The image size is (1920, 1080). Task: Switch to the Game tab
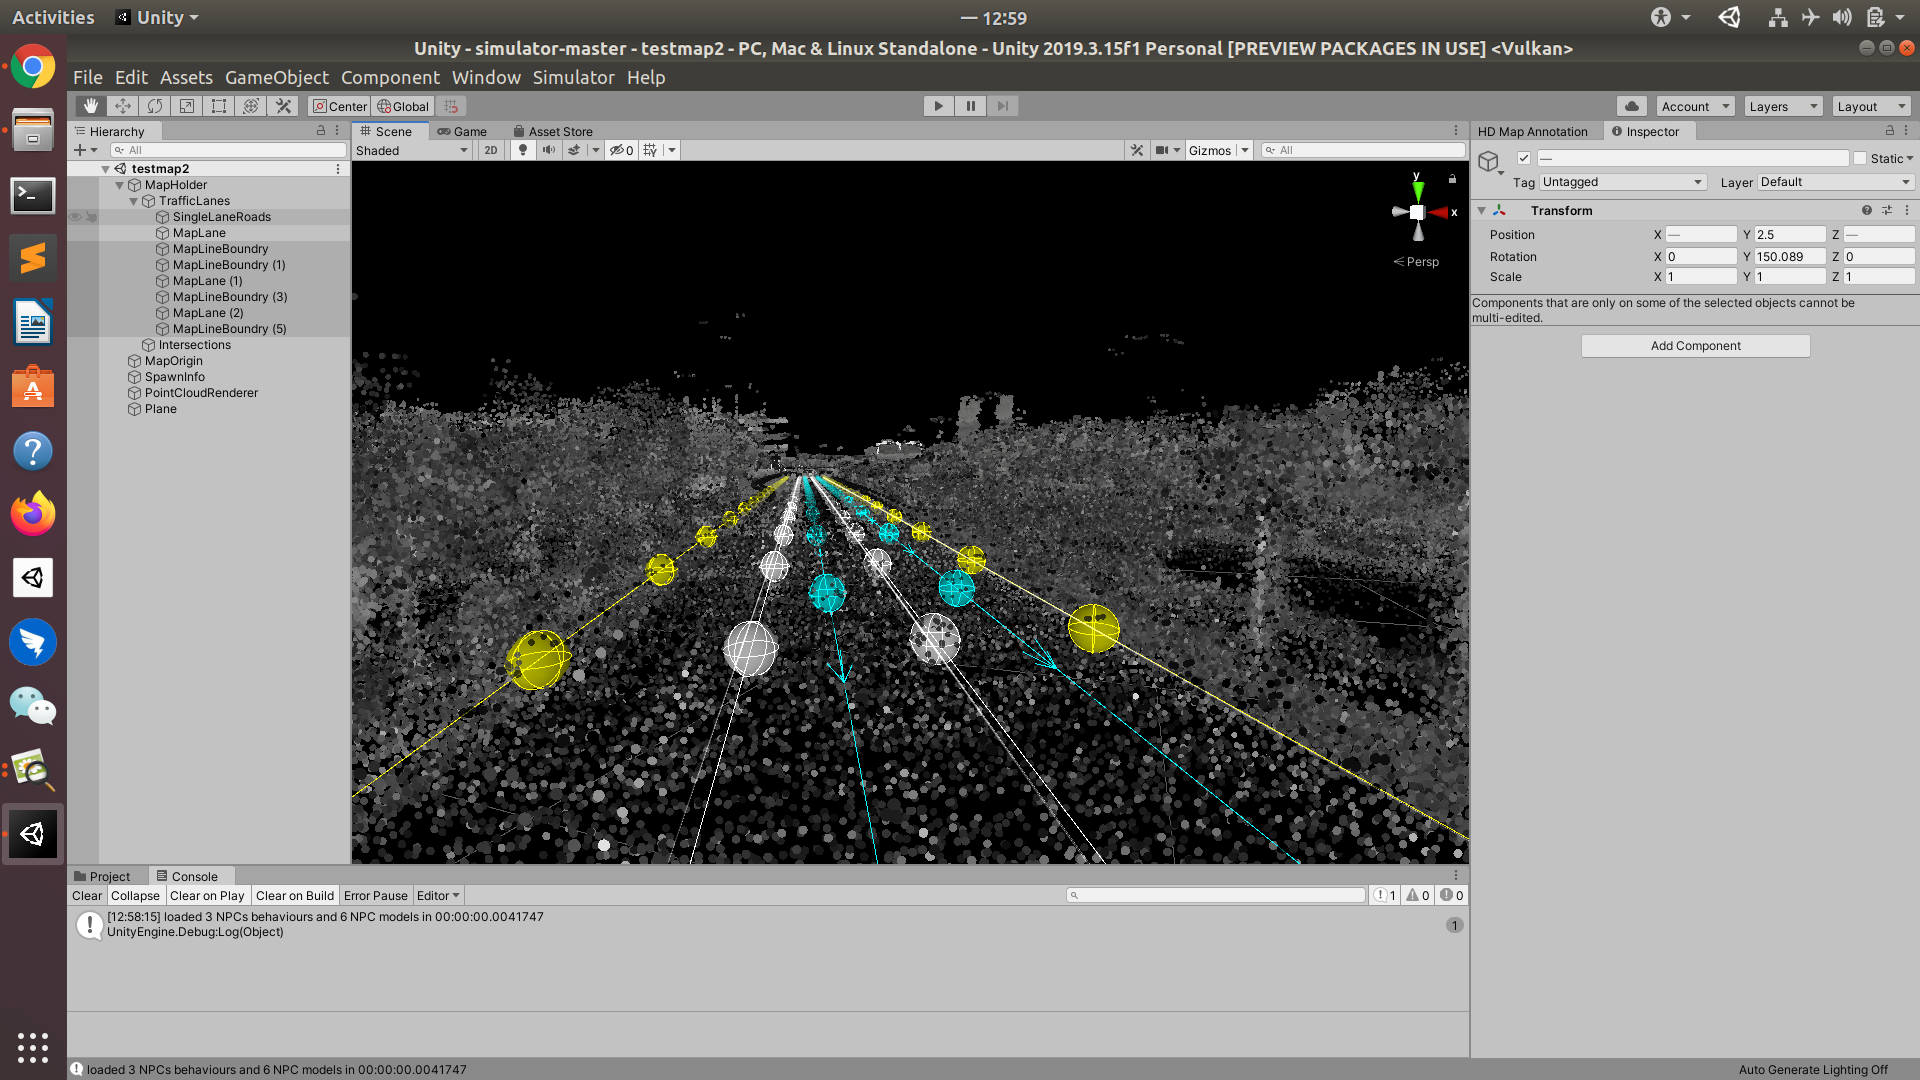click(x=462, y=131)
